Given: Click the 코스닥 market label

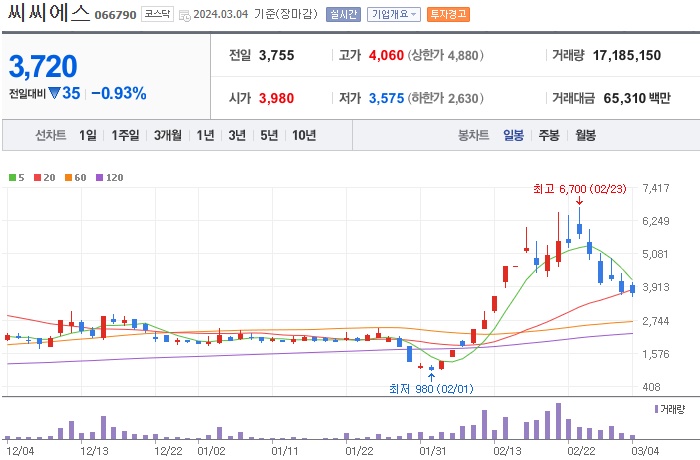Looking at the screenshot, I should [x=157, y=14].
